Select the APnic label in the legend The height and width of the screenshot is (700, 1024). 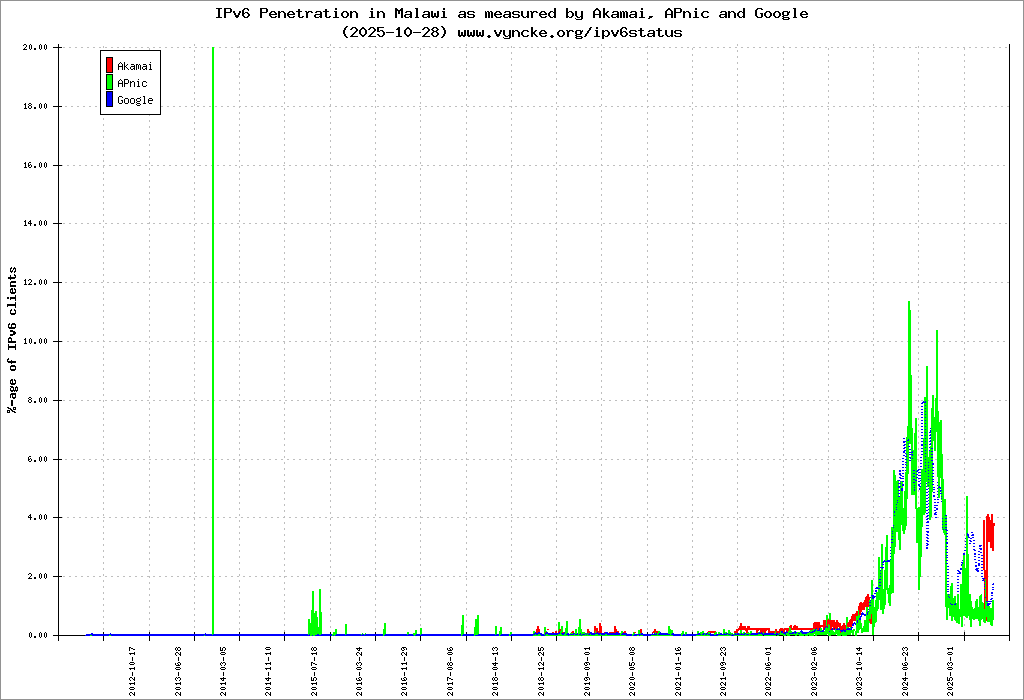132,83
